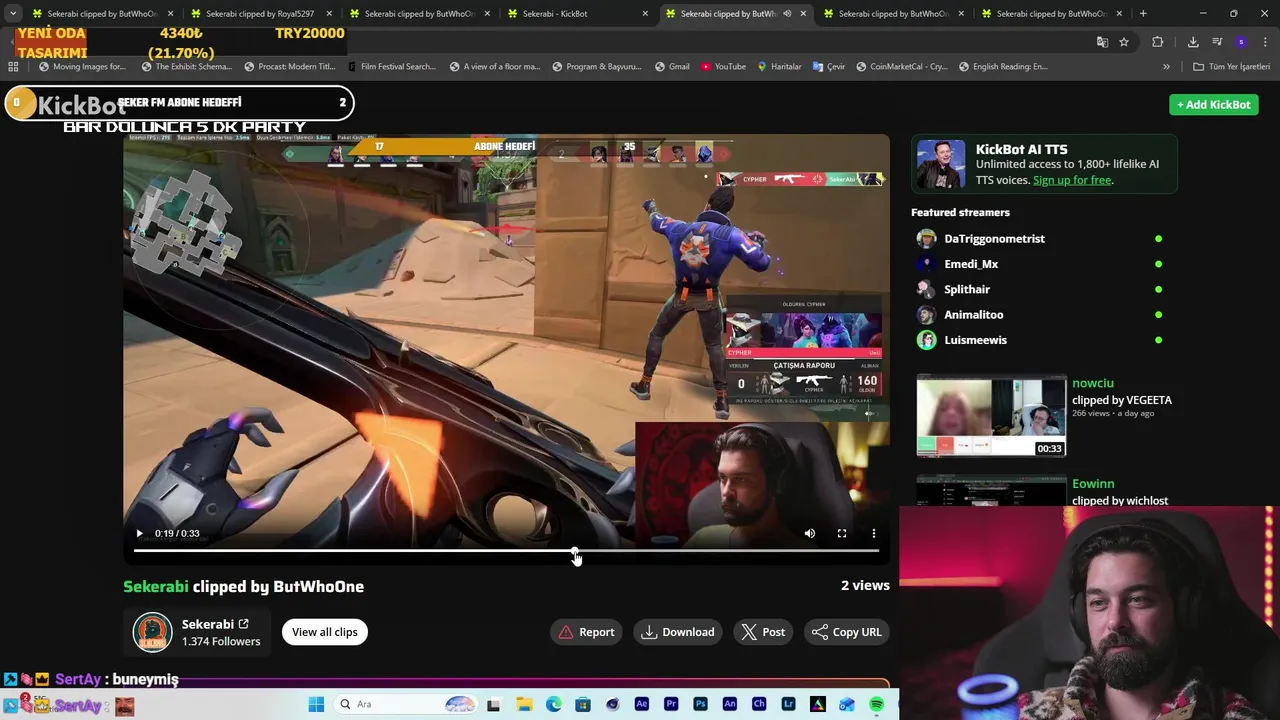
Task: Open Cinema 4D from the taskbar
Action: tap(613, 704)
